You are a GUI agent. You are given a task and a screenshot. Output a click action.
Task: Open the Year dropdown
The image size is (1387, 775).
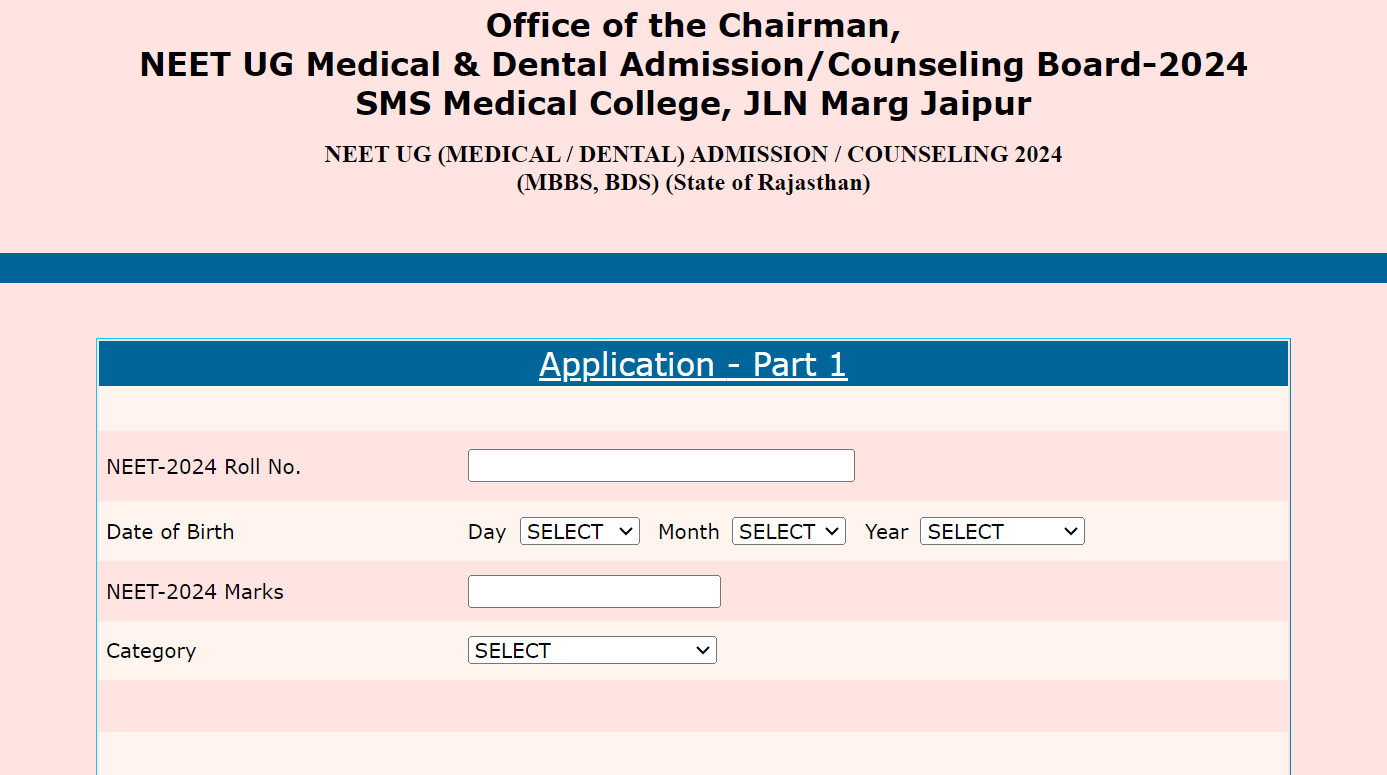1001,532
